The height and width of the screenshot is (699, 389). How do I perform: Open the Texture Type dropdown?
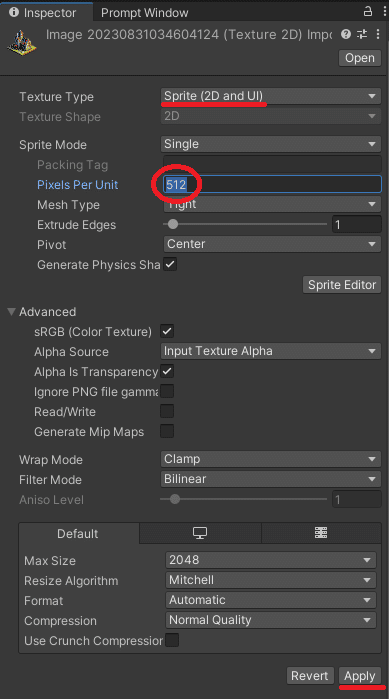[270, 96]
